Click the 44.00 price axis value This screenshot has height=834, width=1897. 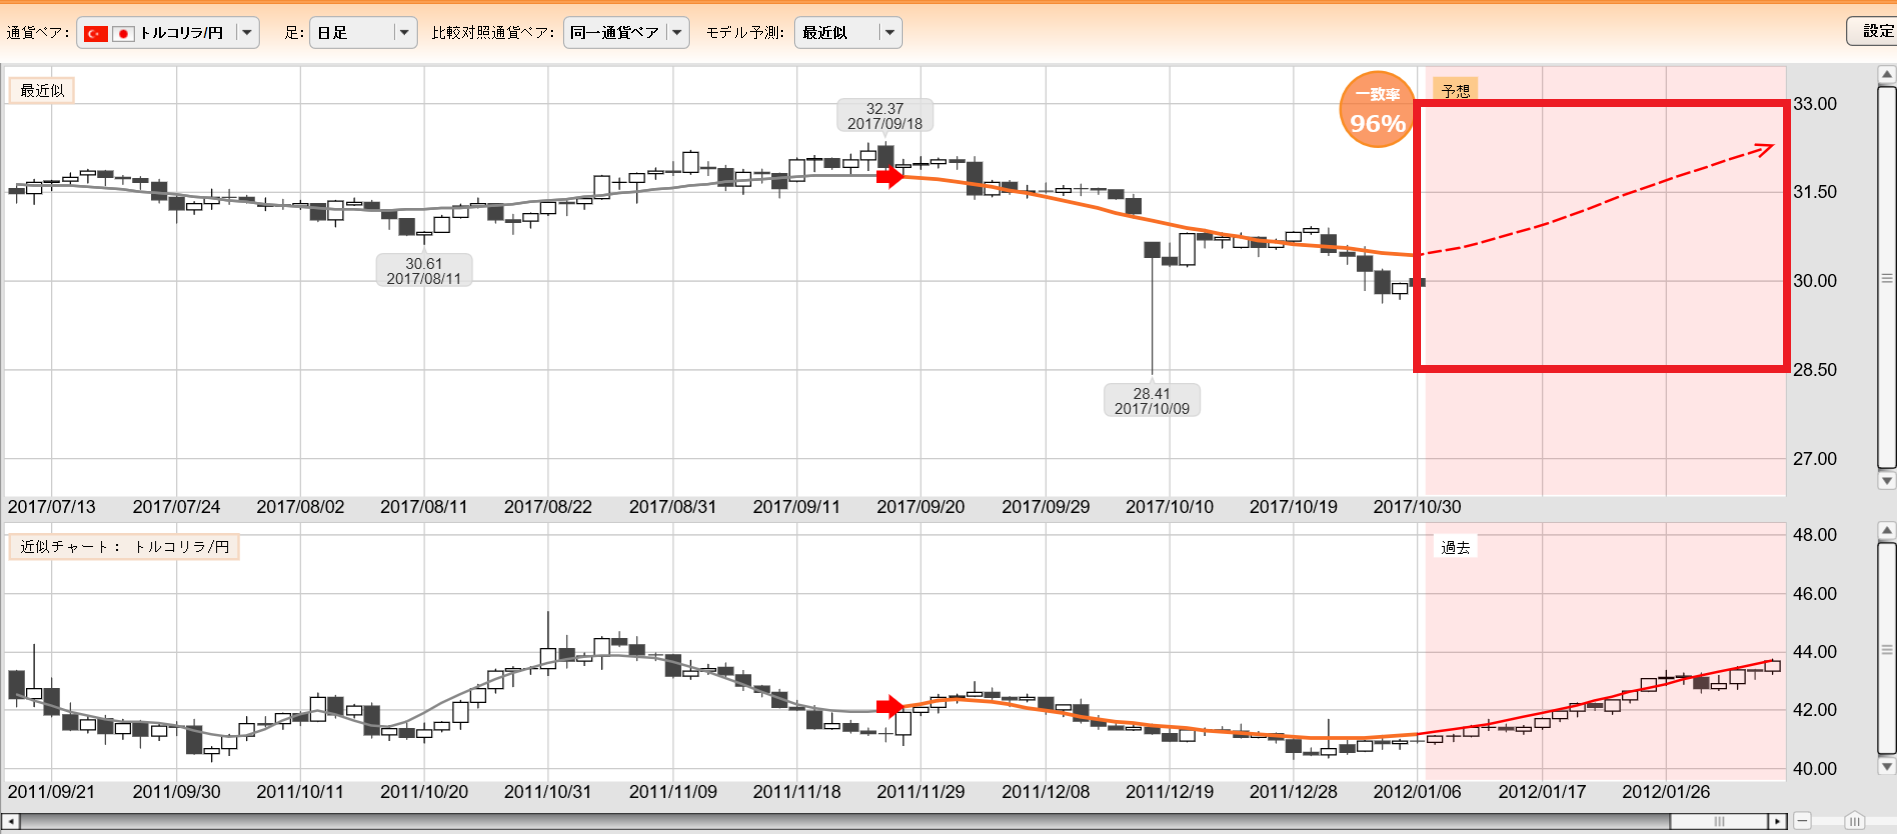click(1815, 652)
